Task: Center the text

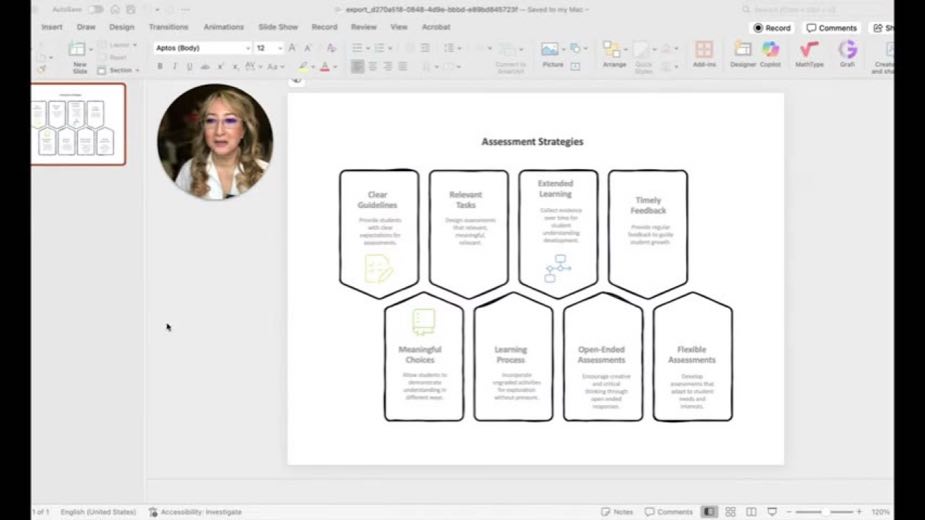Action: pos(373,67)
